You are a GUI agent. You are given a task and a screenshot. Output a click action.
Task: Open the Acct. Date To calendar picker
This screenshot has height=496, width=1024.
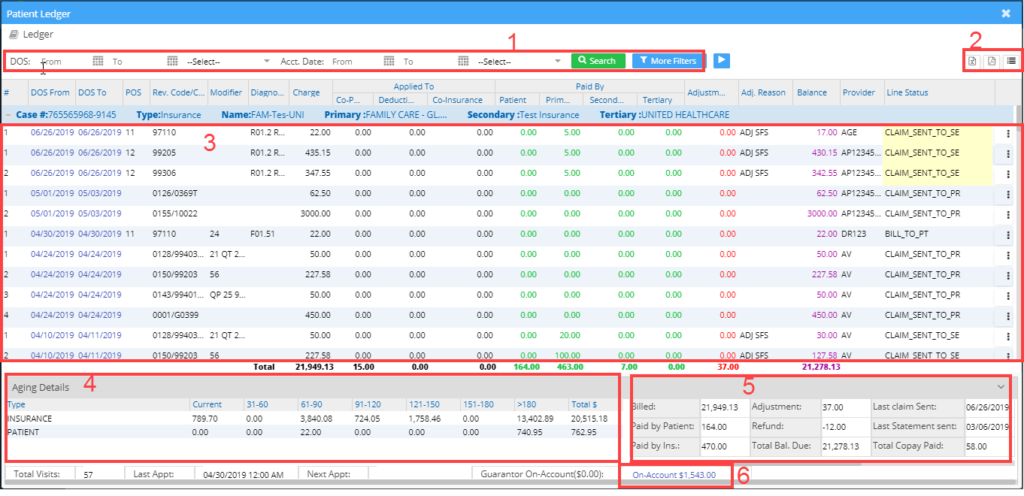point(463,61)
